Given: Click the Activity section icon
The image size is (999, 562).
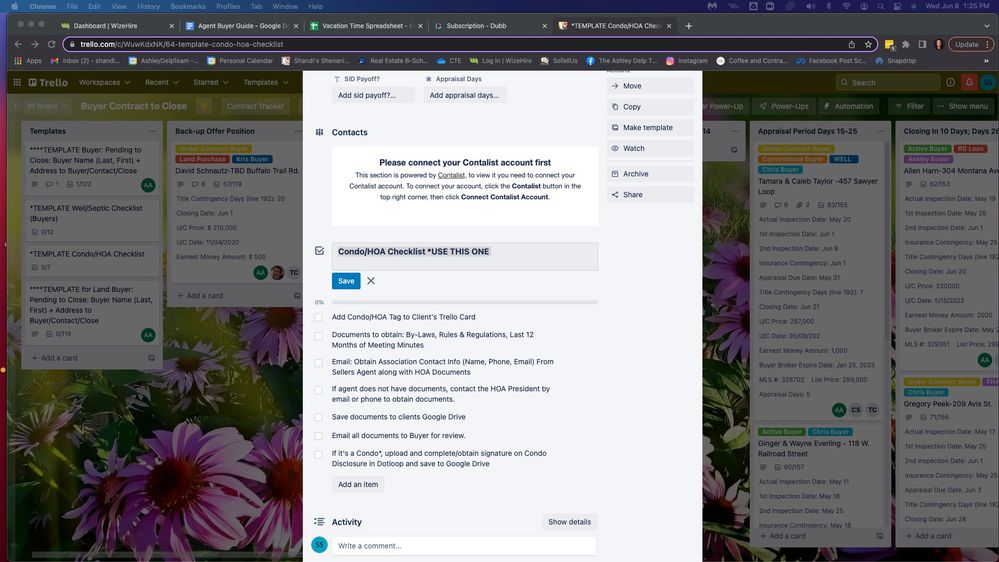Looking at the screenshot, I should (319, 522).
